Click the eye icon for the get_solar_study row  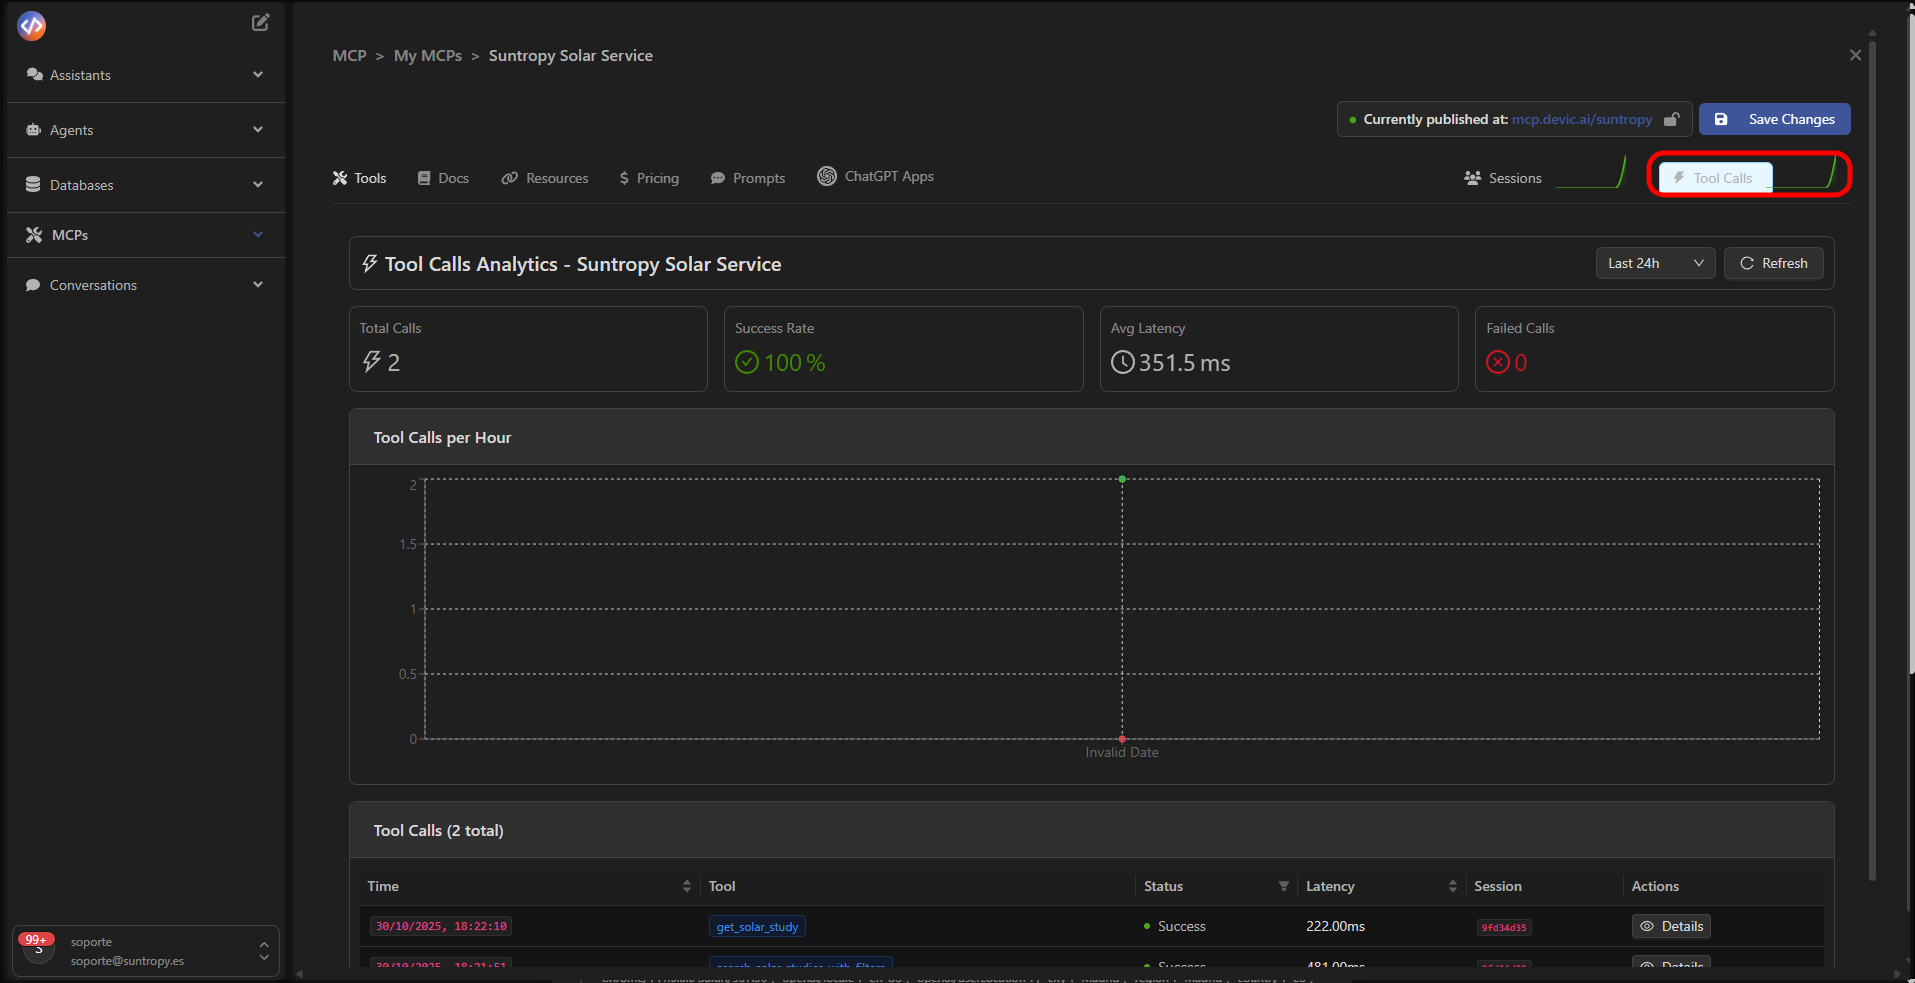[x=1647, y=926]
